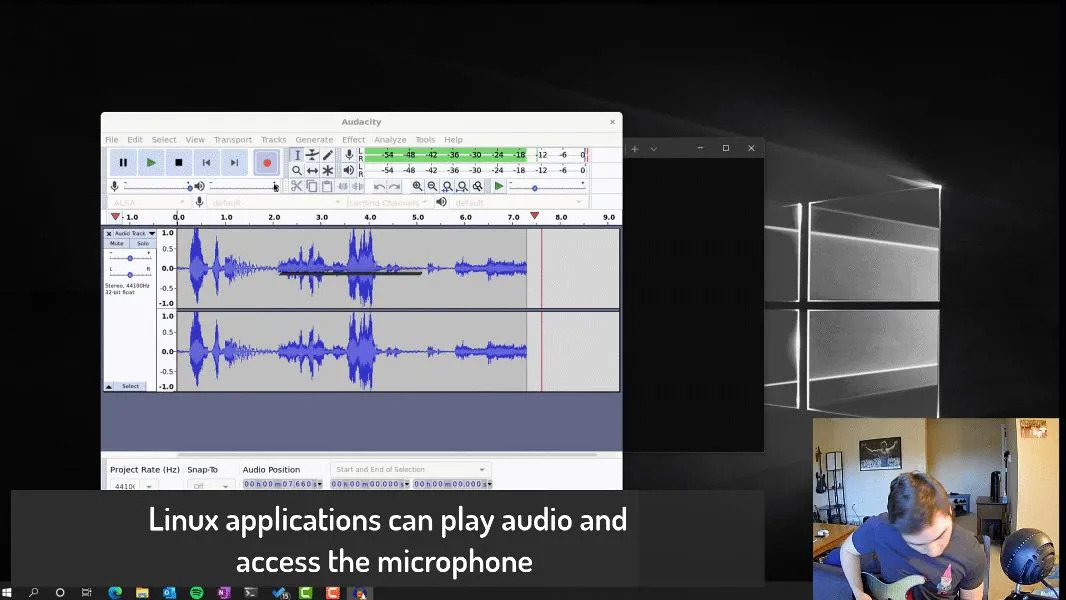Adjust the playback volume slider
Screen dimensions: 1066x600
(x=243, y=186)
